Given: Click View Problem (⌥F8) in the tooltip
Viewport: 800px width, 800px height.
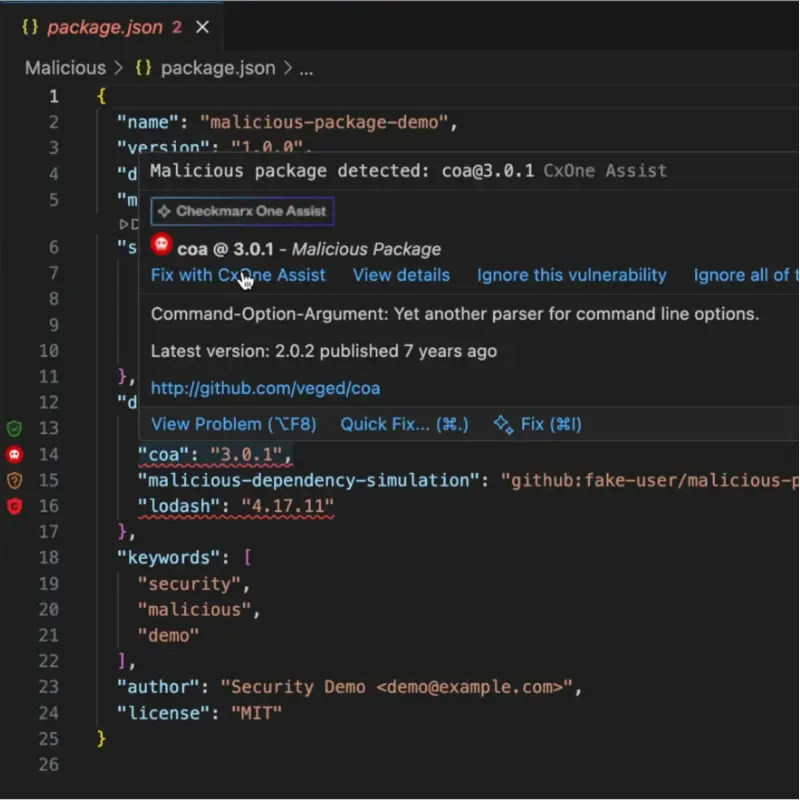Looking at the screenshot, I should [x=233, y=423].
